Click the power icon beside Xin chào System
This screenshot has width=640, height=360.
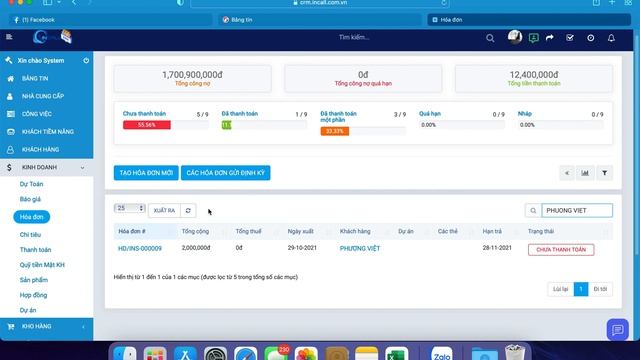point(86,60)
